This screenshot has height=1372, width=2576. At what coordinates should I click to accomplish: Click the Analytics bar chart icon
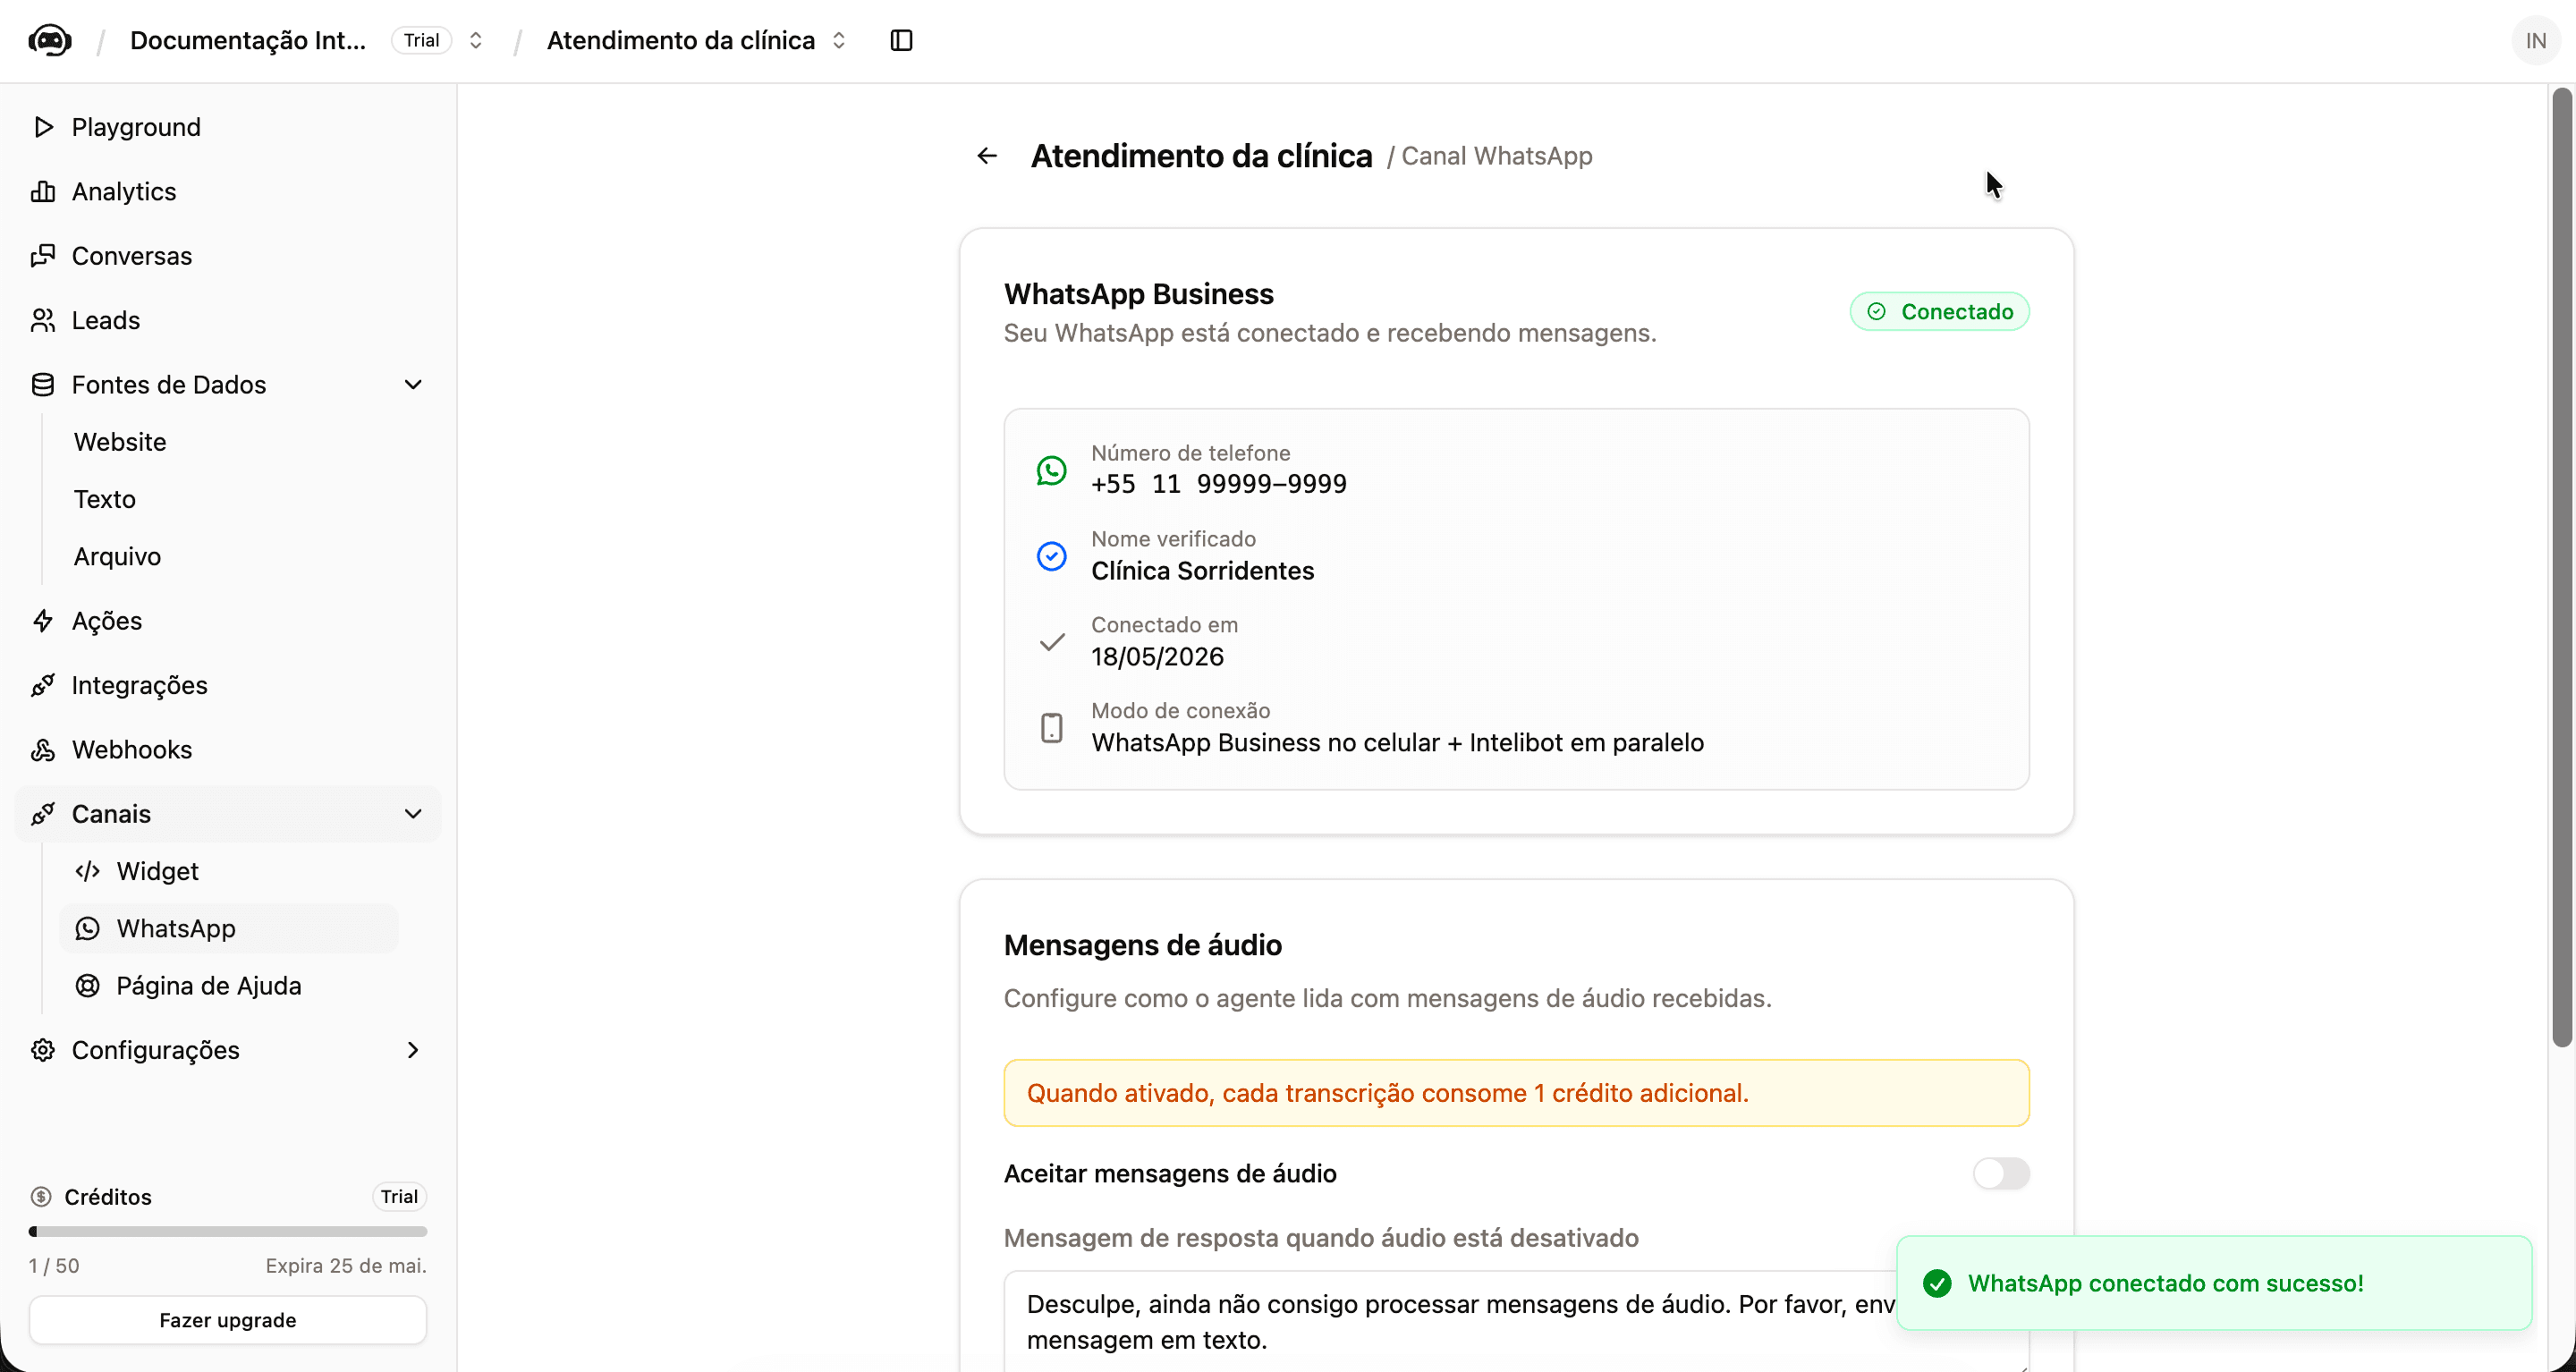(x=43, y=191)
